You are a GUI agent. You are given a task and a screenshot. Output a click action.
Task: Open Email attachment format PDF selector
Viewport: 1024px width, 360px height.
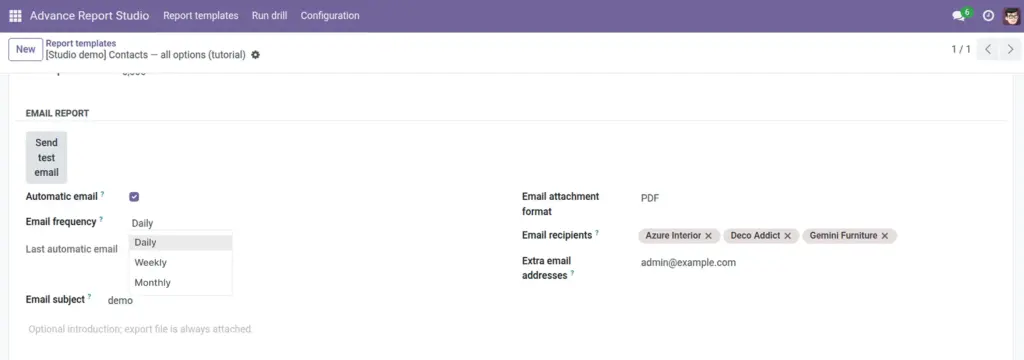tap(650, 198)
